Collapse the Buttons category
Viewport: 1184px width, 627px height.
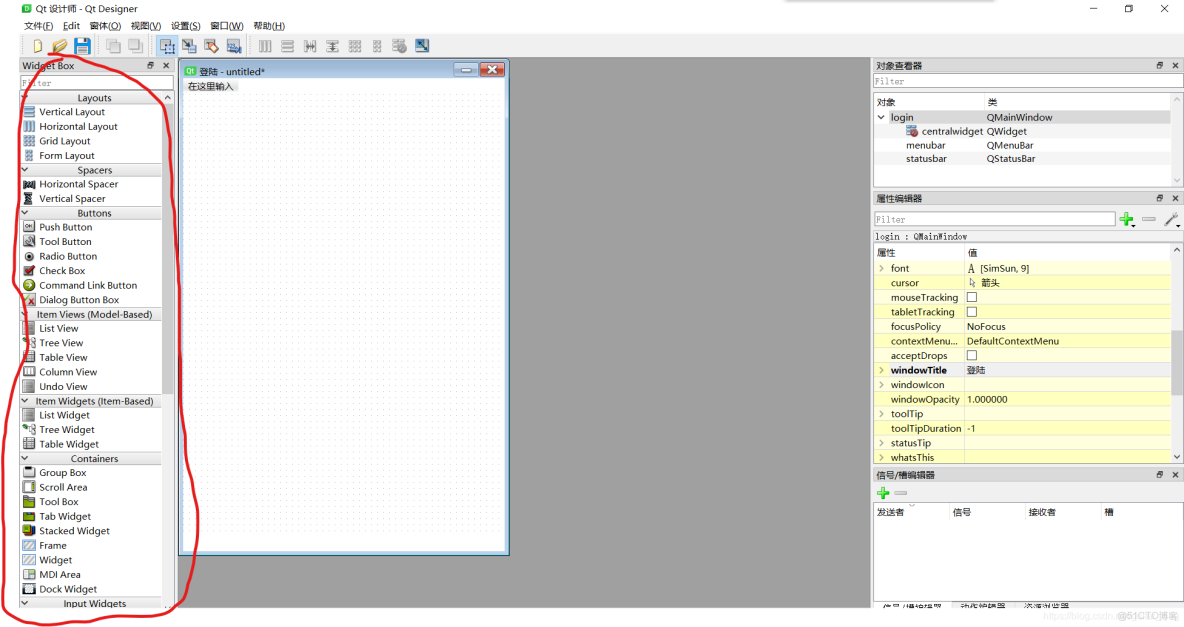coord(25,213)
